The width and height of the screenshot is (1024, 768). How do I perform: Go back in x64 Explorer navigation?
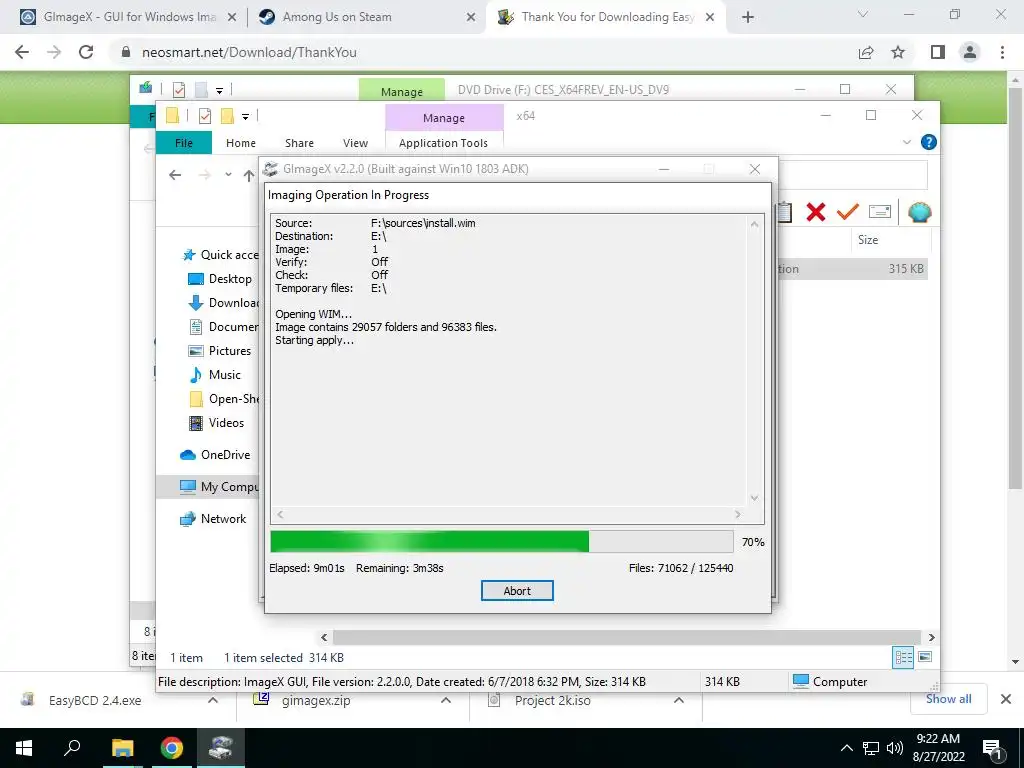click(174, 174)
